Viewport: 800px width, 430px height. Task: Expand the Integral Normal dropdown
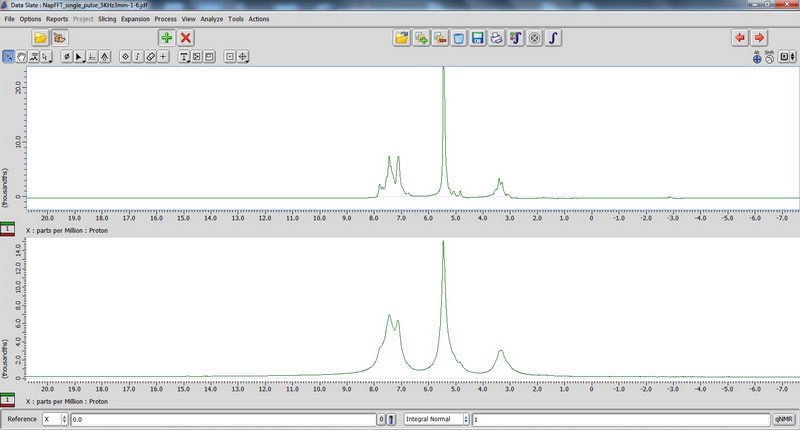(467, 420)
